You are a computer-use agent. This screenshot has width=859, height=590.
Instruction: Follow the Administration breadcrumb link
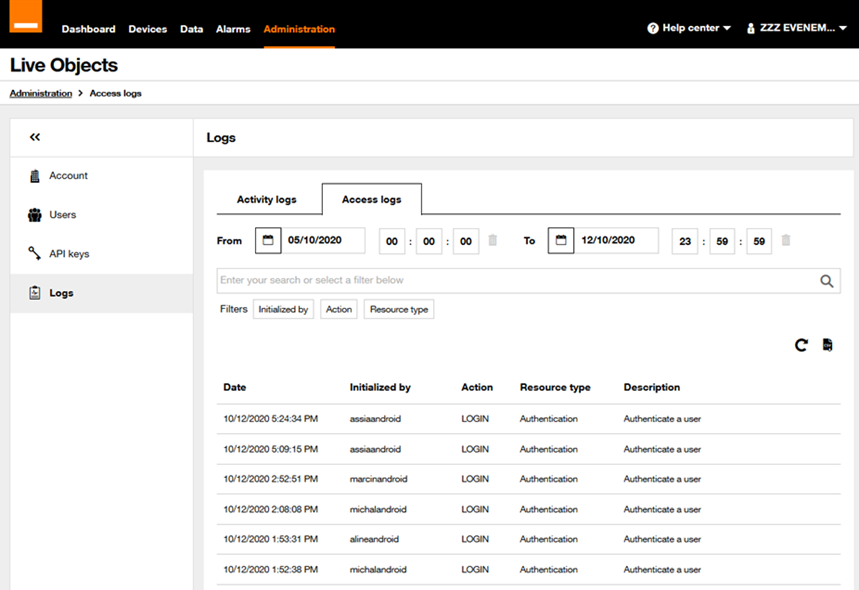coord(41,93)
